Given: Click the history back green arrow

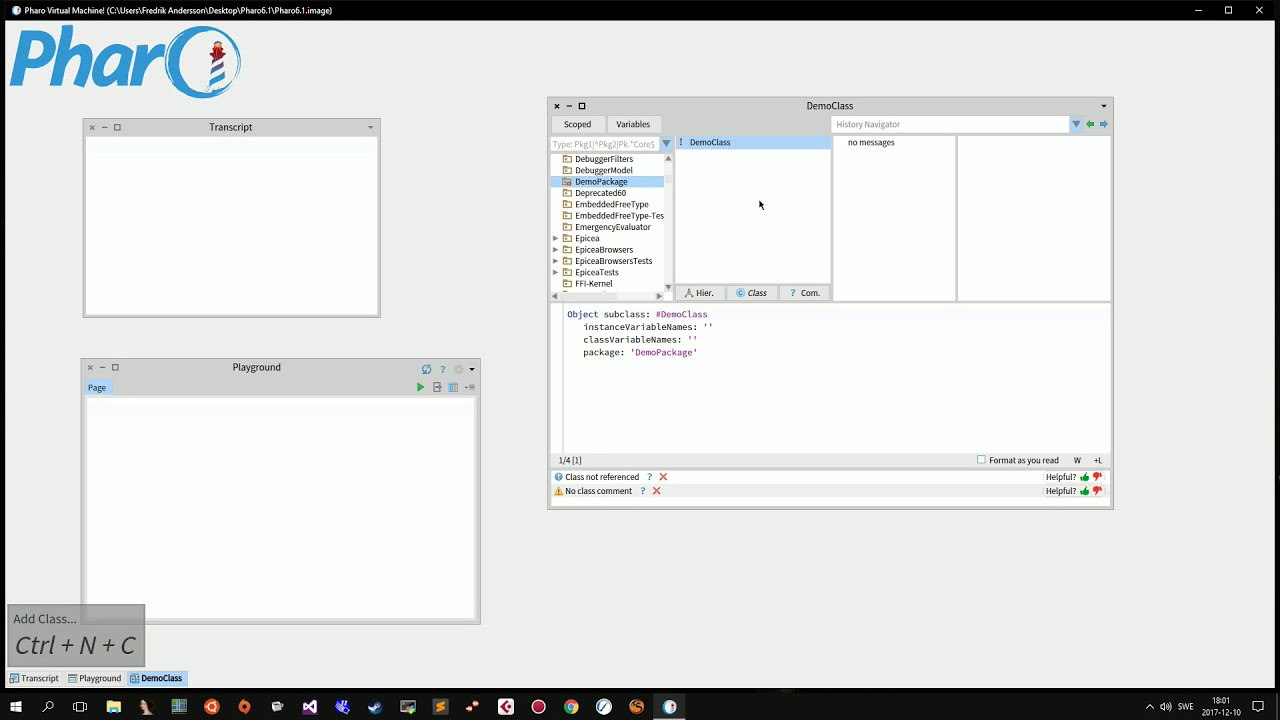Looking at the screenshot, I should (1090, 124).
